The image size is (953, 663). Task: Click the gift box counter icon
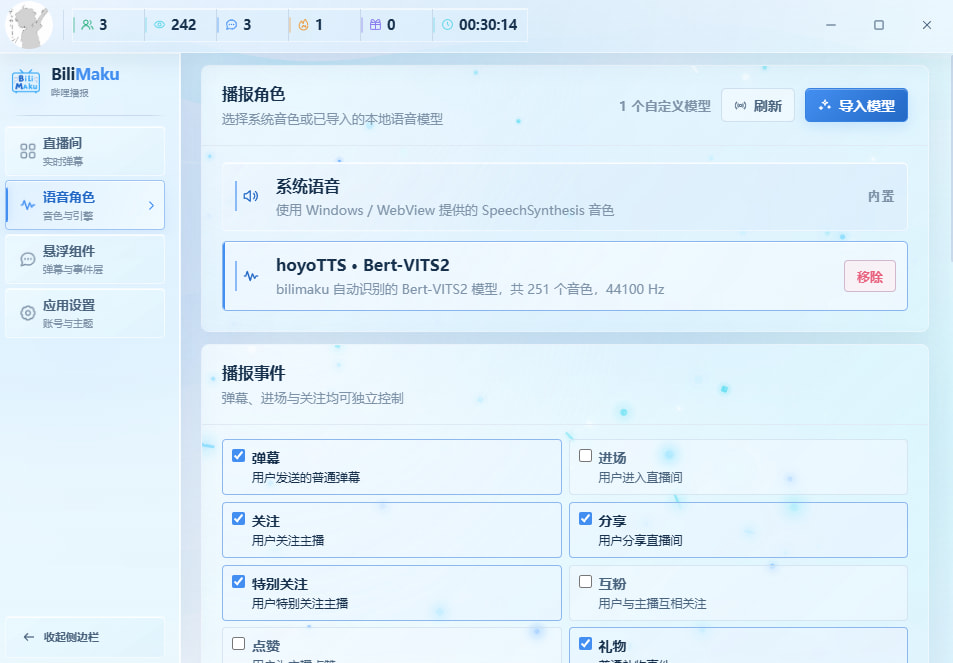(x=376, y=25)
